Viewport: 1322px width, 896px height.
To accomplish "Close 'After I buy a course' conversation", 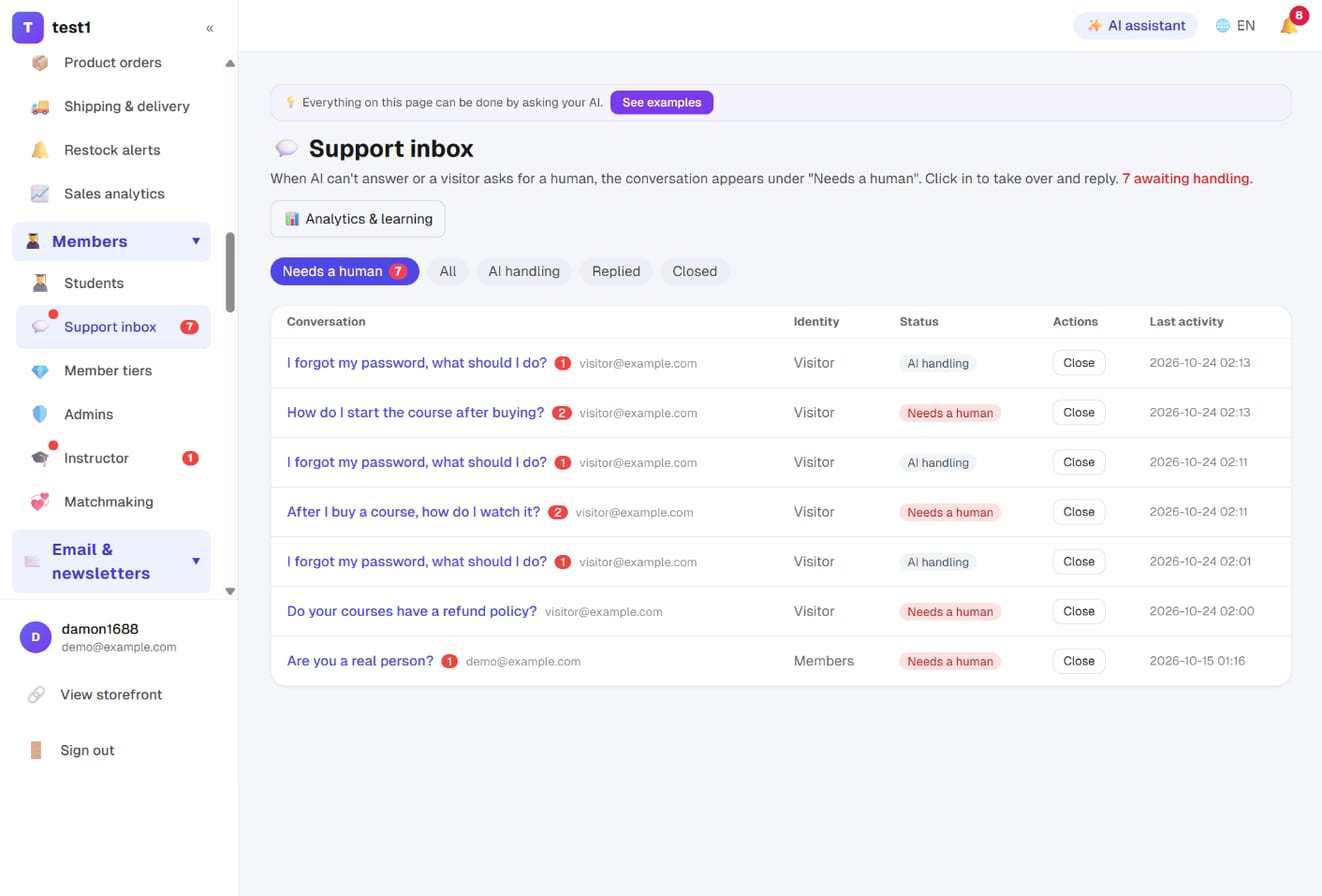I will 1079,512.
